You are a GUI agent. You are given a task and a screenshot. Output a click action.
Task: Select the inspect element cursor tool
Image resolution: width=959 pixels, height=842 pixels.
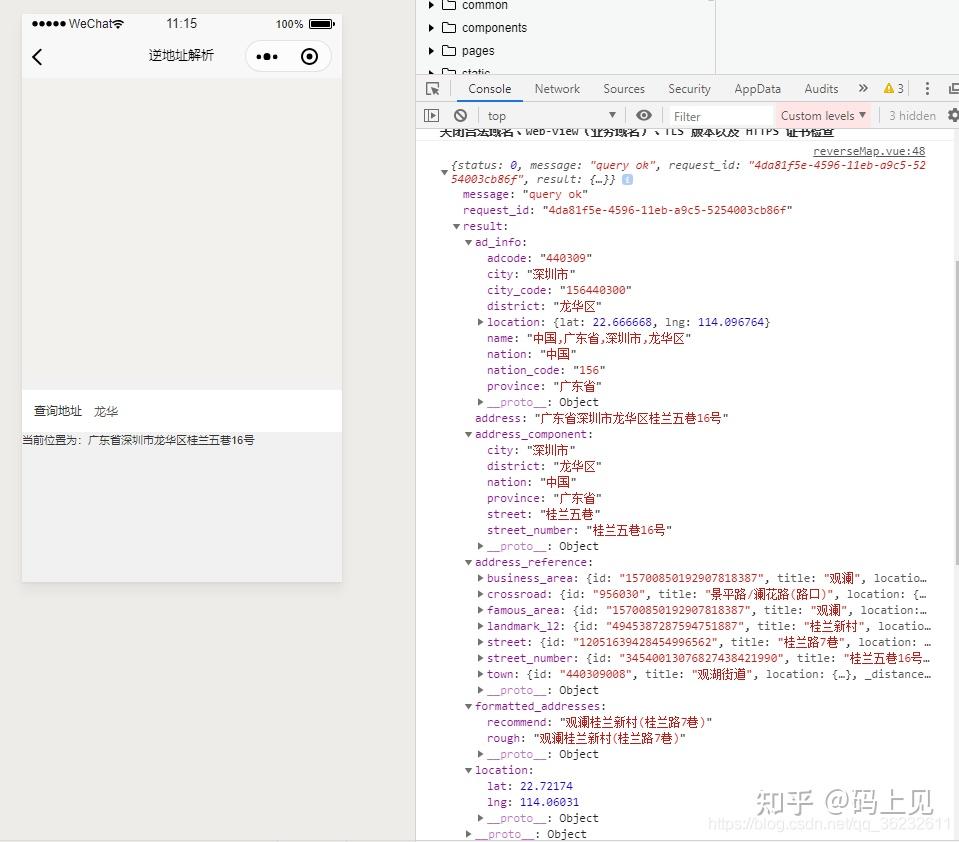tap(433, 89)
